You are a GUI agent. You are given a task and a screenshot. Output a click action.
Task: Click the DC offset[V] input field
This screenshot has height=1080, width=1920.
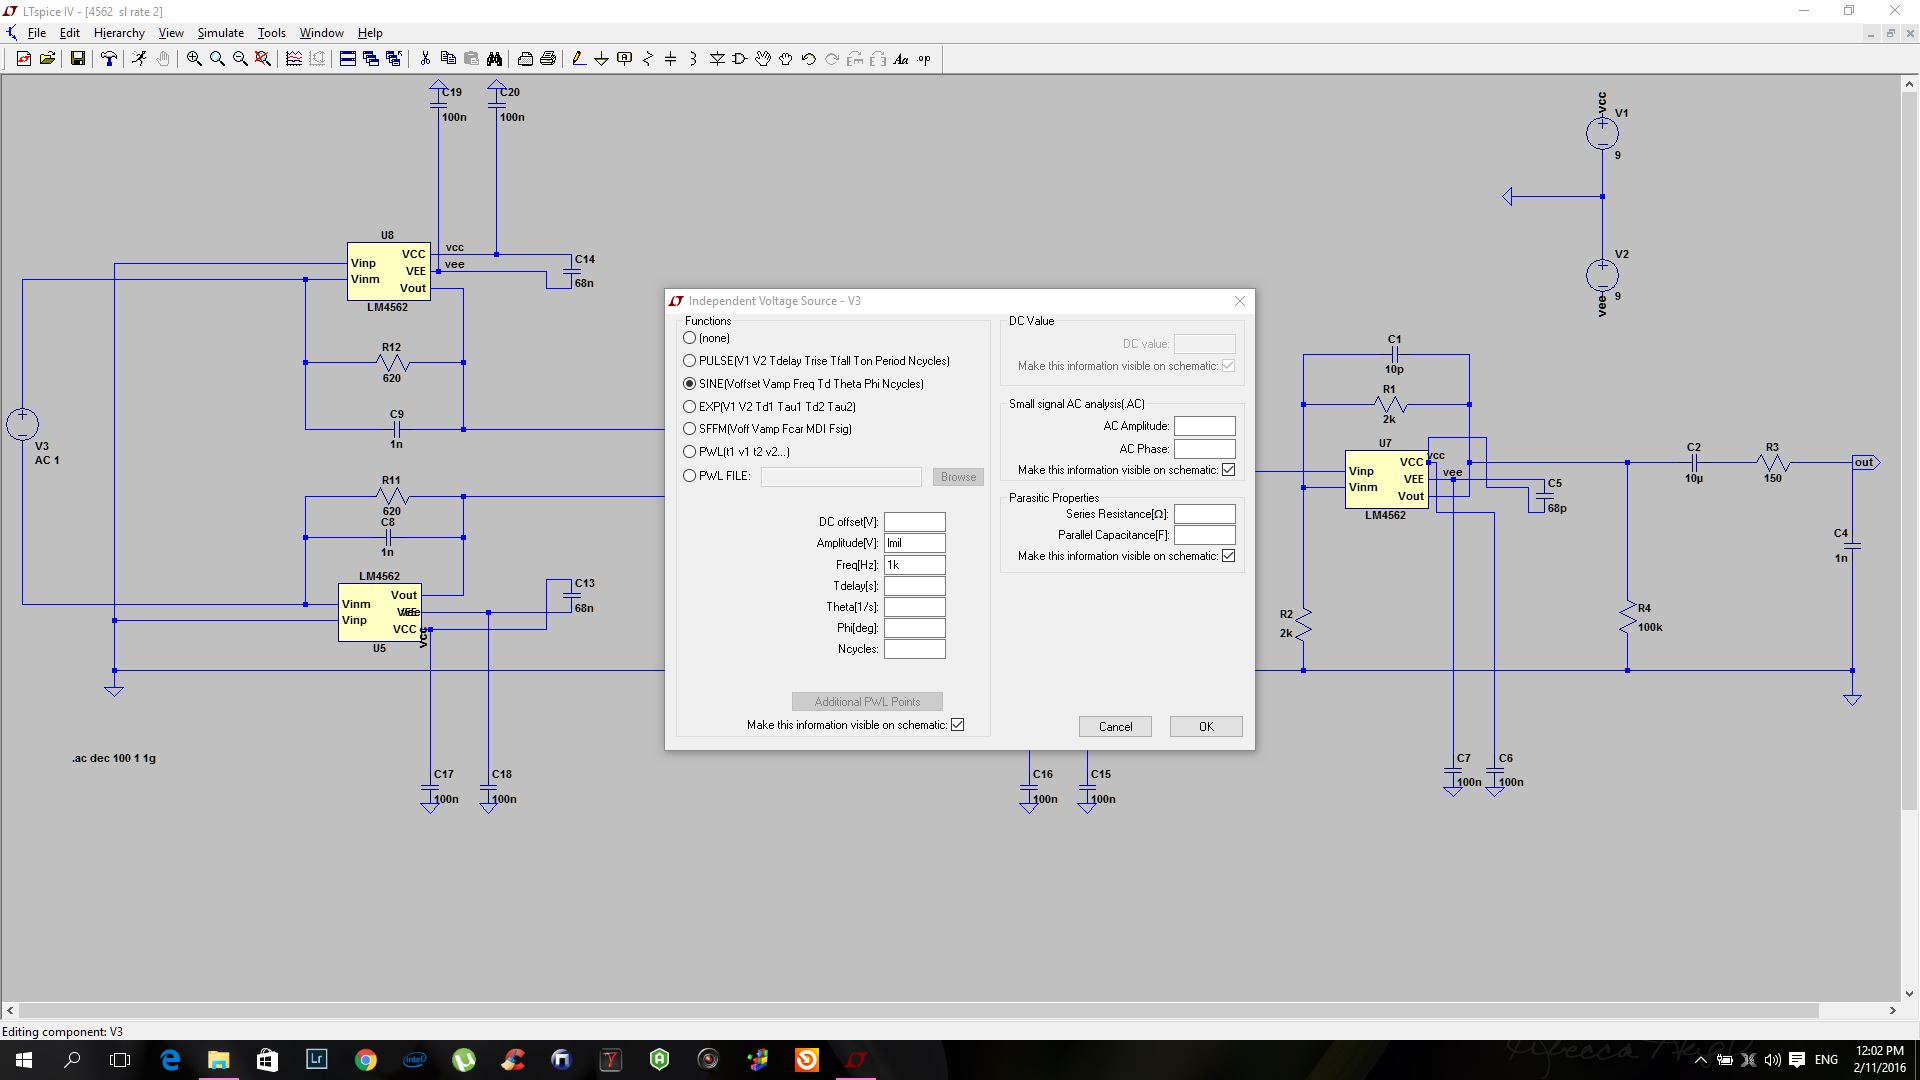(914, 522)
